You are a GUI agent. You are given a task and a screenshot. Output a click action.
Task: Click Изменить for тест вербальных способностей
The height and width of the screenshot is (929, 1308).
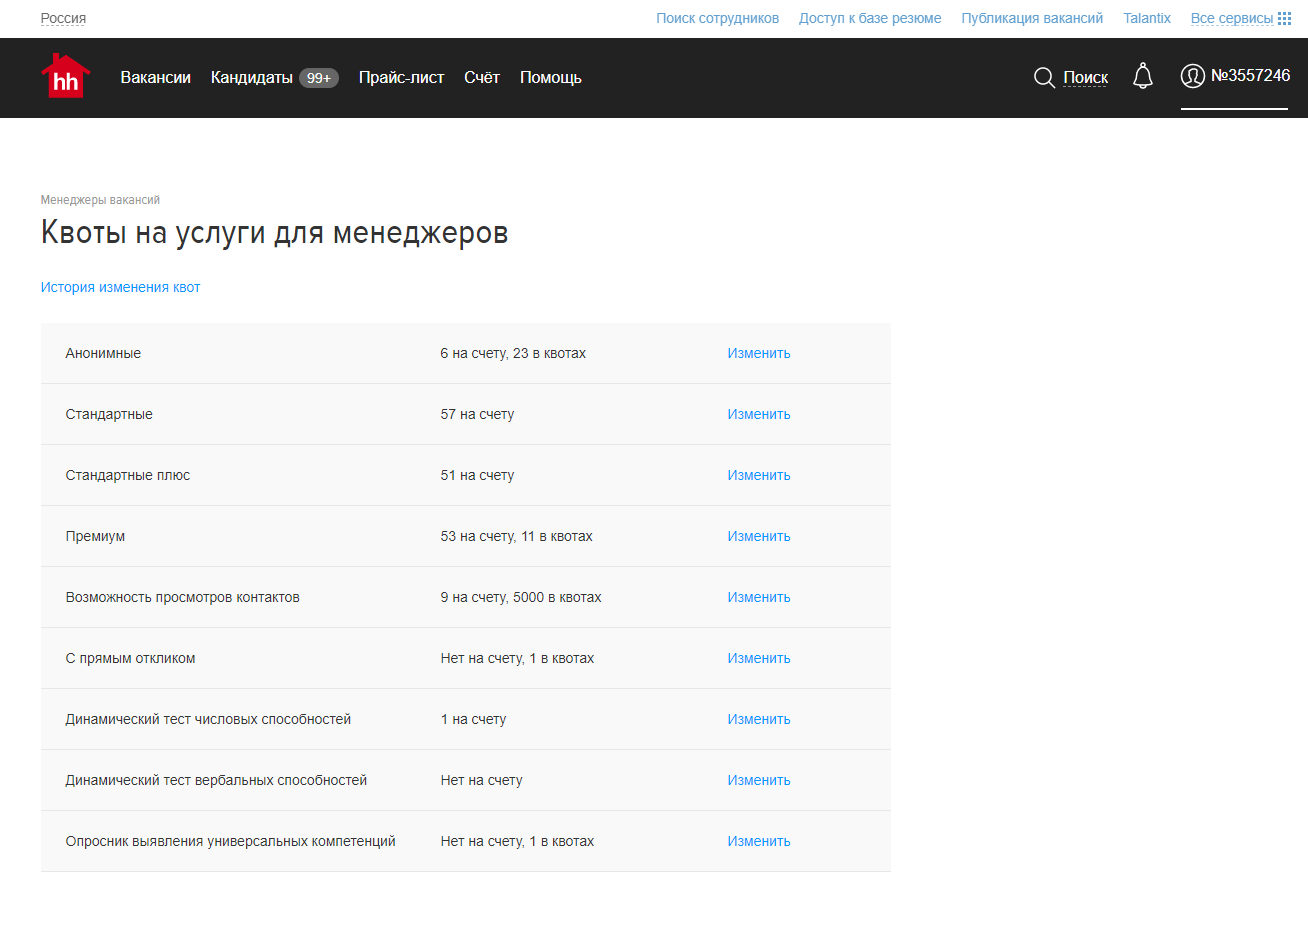[x=759, y=780]
